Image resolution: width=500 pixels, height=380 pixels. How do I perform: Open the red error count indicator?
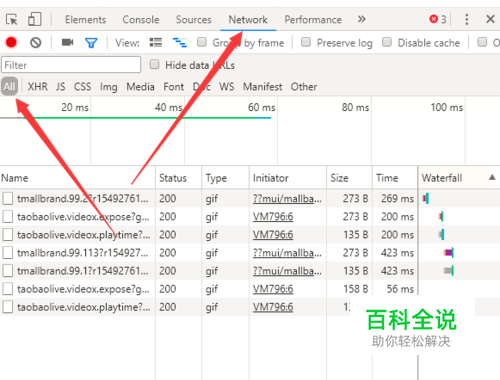coord(438,19)
